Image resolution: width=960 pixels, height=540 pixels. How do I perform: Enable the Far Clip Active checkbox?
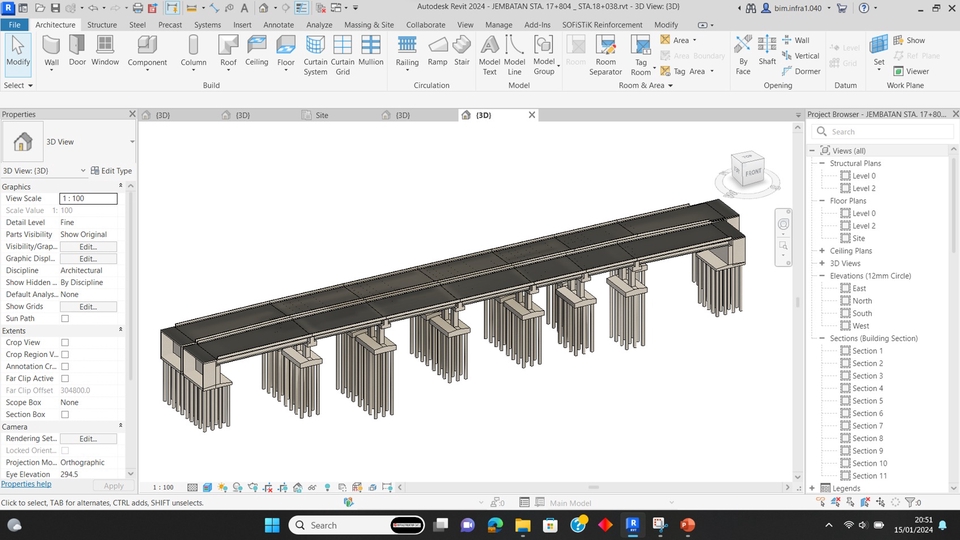(65, 378)
